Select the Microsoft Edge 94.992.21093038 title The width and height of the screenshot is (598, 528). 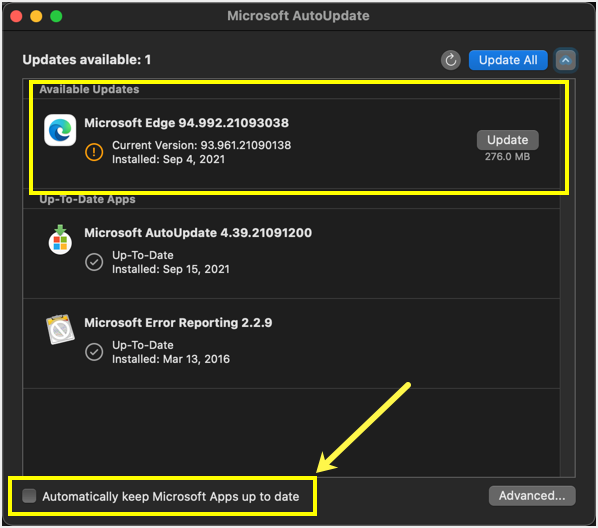tap(186, 123)
